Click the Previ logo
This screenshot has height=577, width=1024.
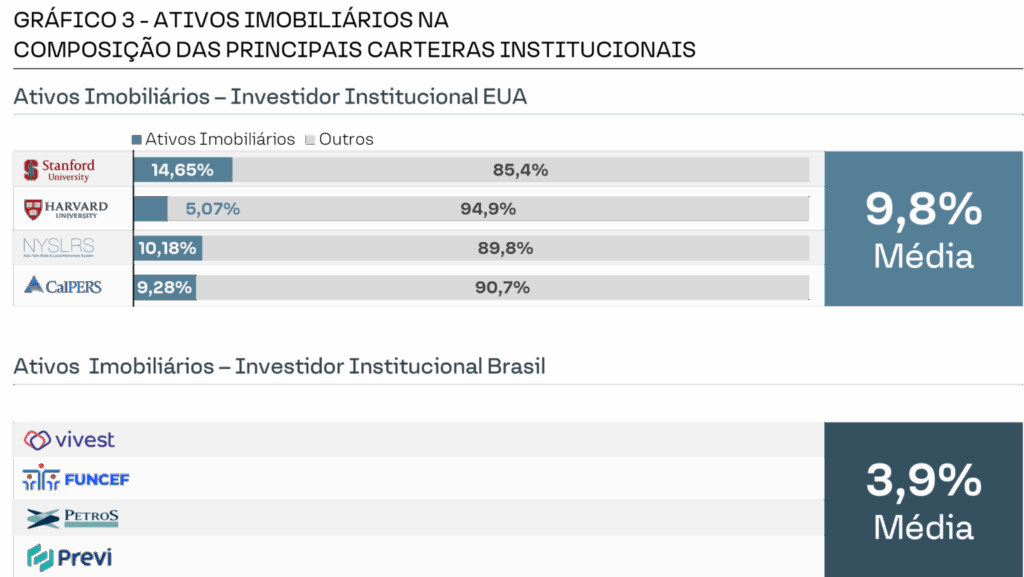point(69,556)
